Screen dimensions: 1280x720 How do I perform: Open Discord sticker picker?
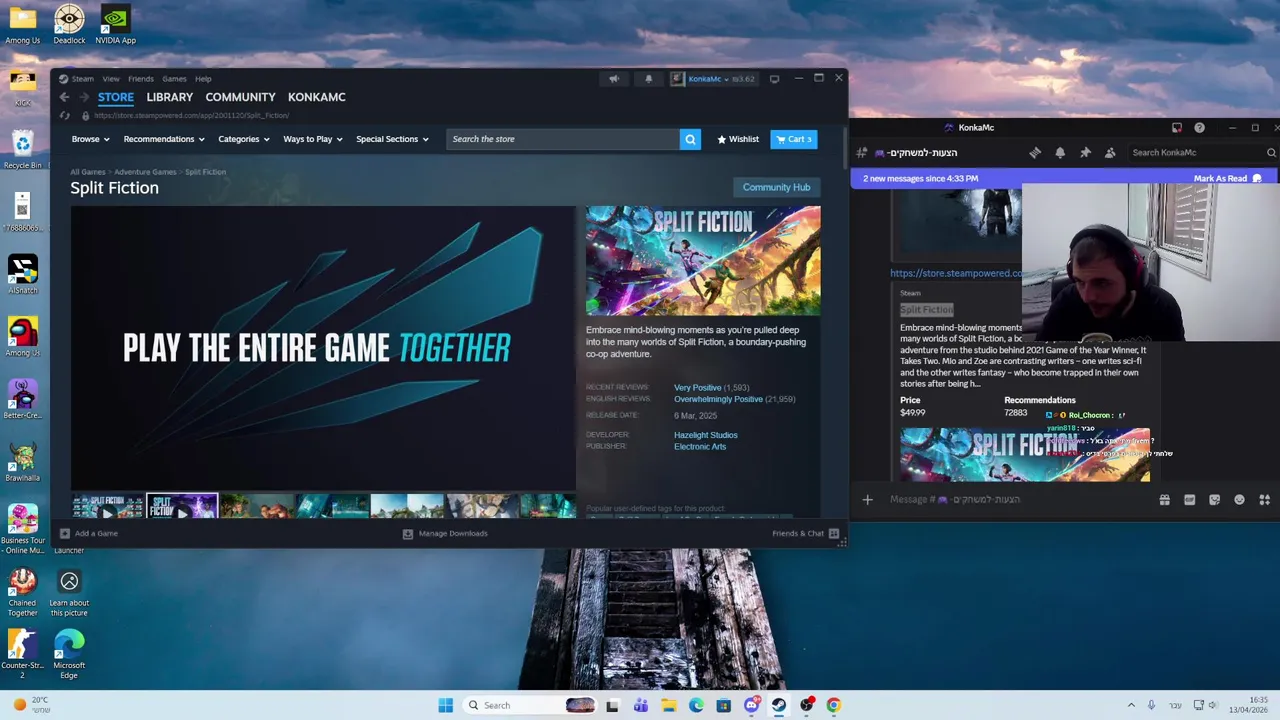1214,499
